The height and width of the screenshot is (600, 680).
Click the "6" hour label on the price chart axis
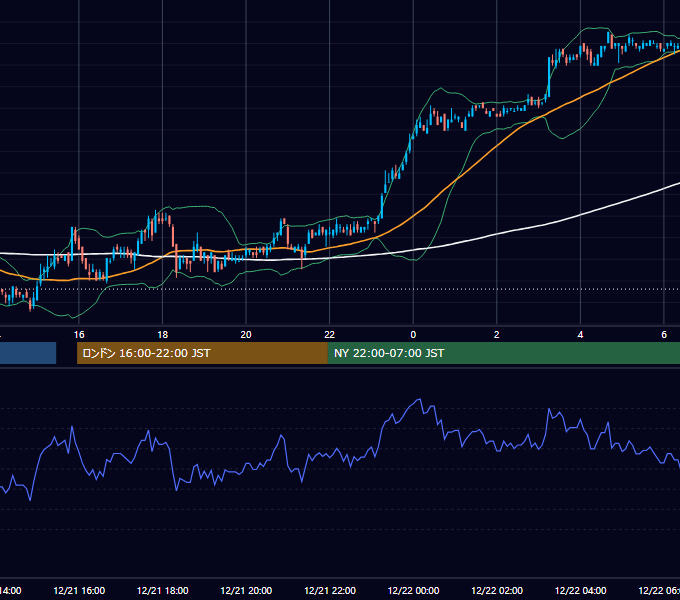pyautogui.click(x=664, y=335)
